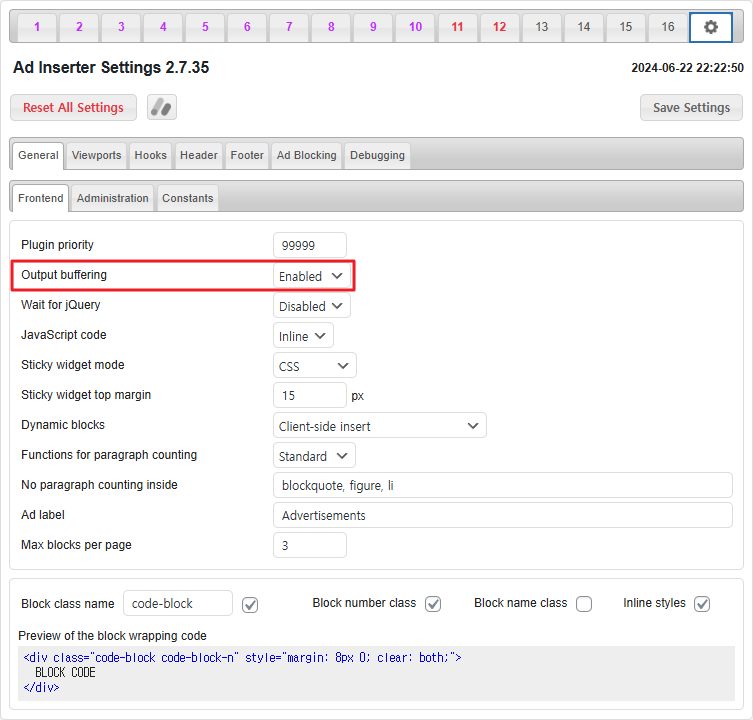753x720 pixels.
Task: Uncheck the Inline styles checkbox
Action: click(702, 604)
